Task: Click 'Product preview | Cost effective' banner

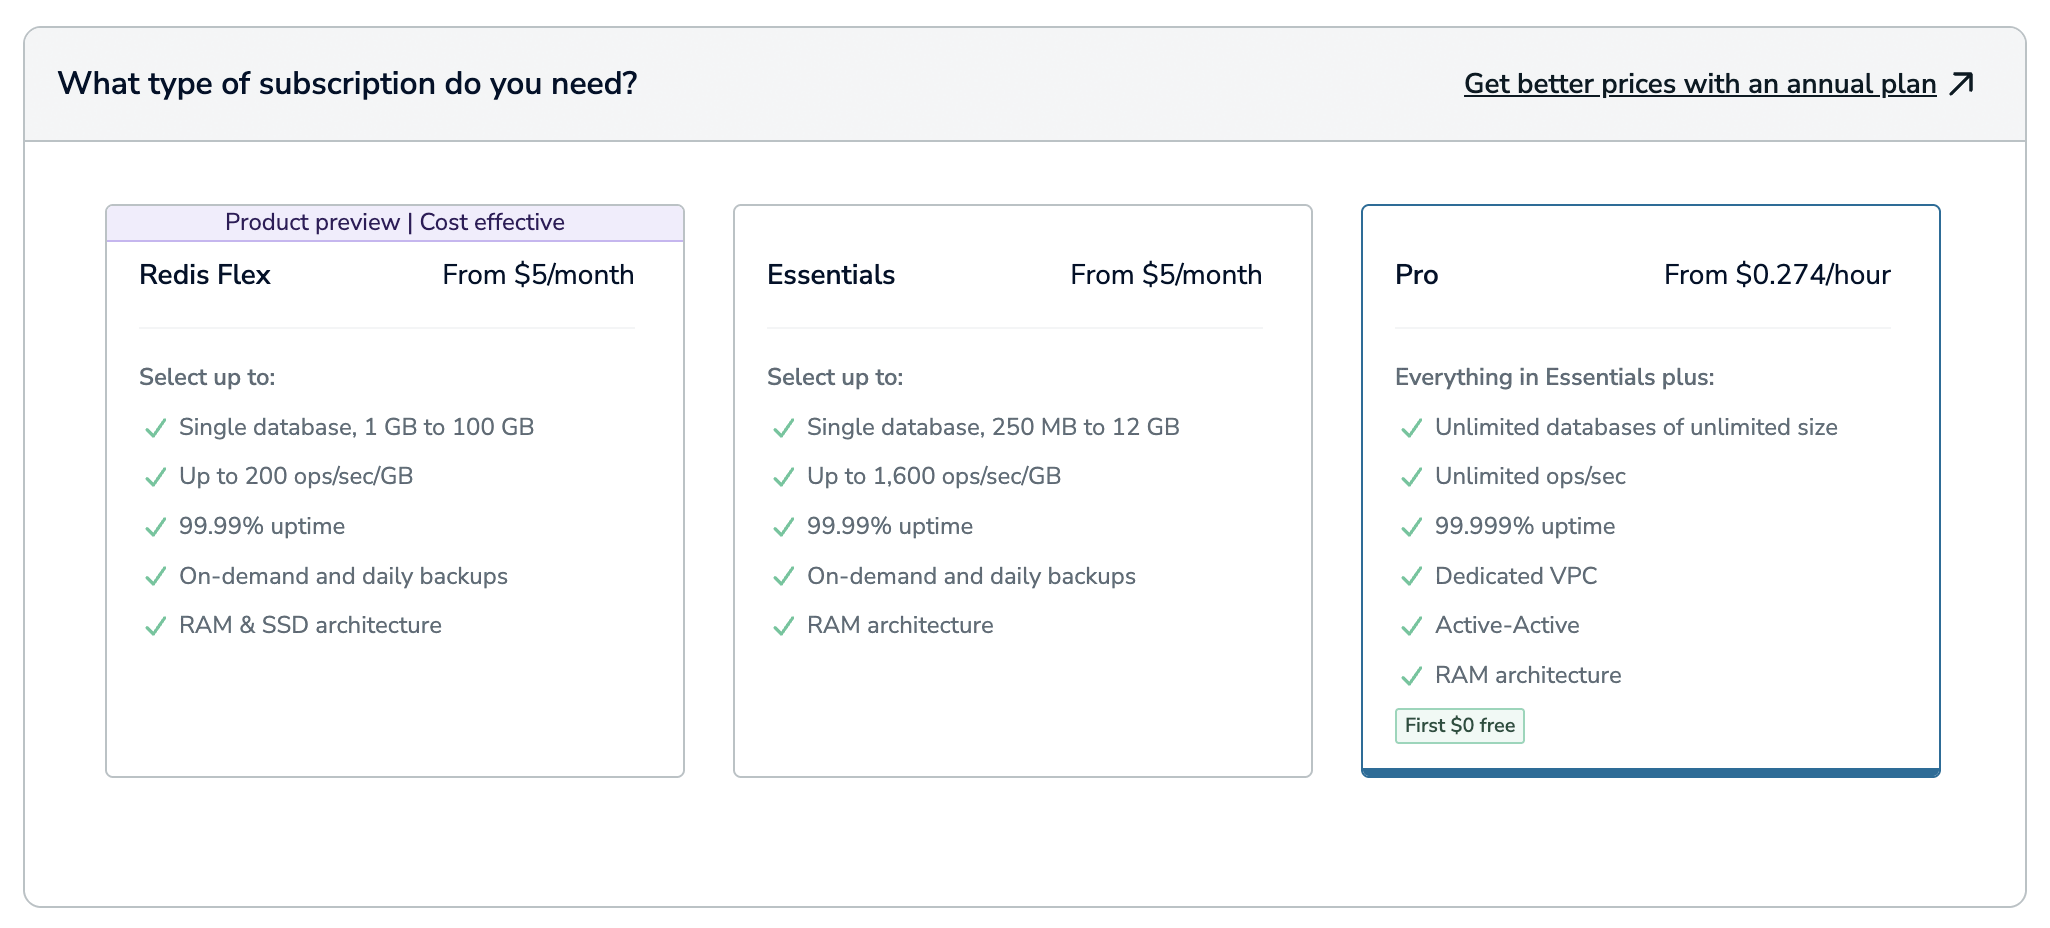Action: click(395, 222)
